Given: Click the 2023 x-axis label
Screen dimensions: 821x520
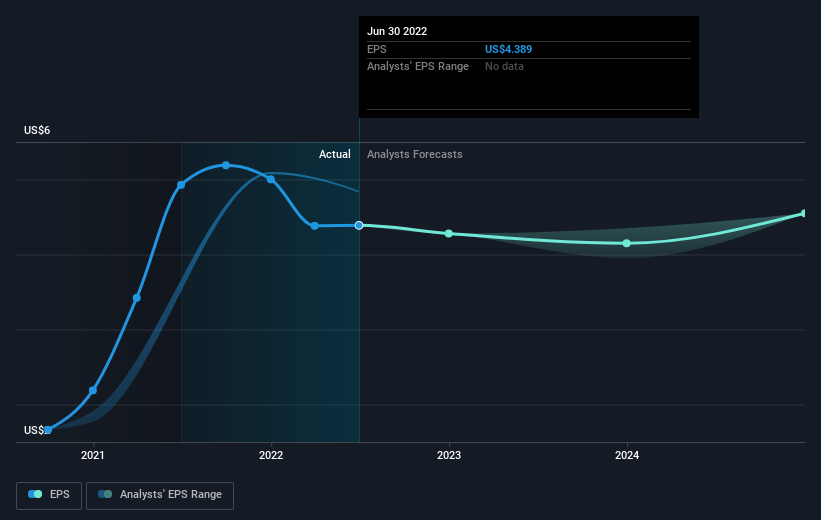Looking at the screenshot, I should 449,455.
